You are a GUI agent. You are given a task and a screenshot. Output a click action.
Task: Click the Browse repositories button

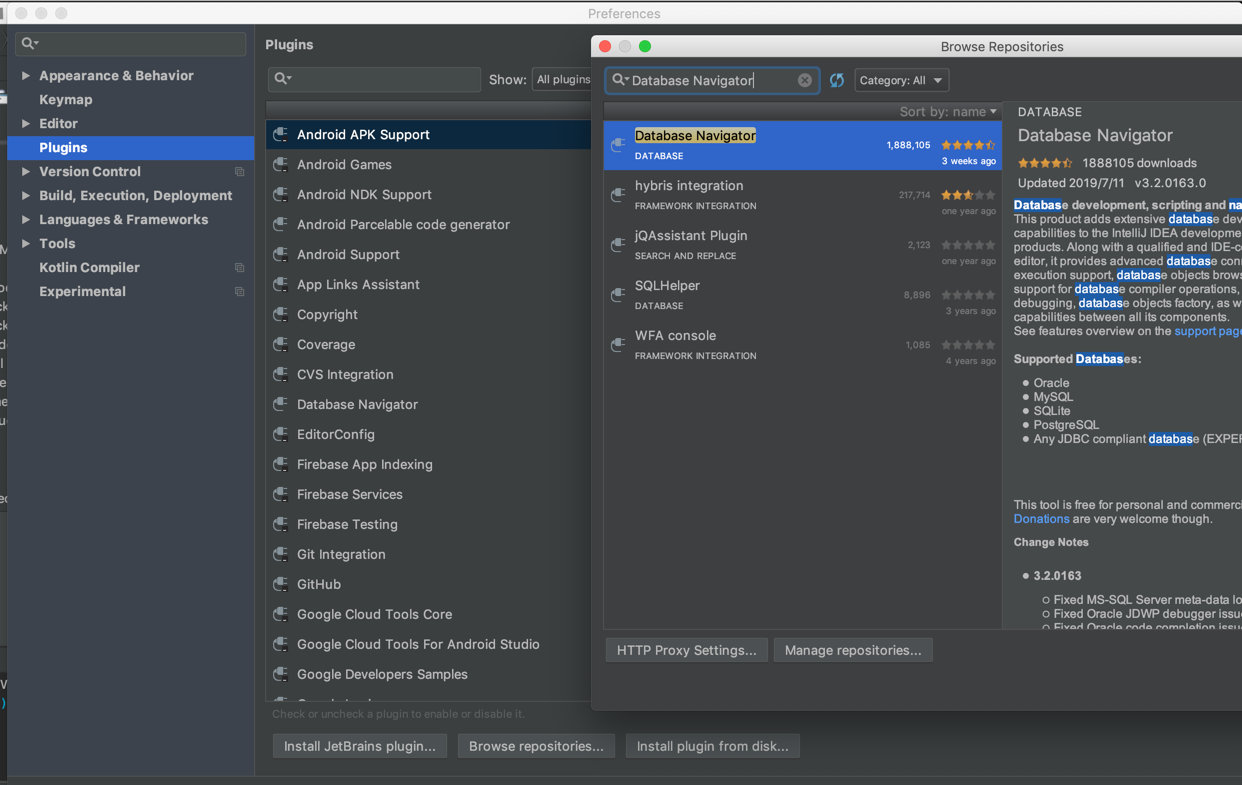536,746
